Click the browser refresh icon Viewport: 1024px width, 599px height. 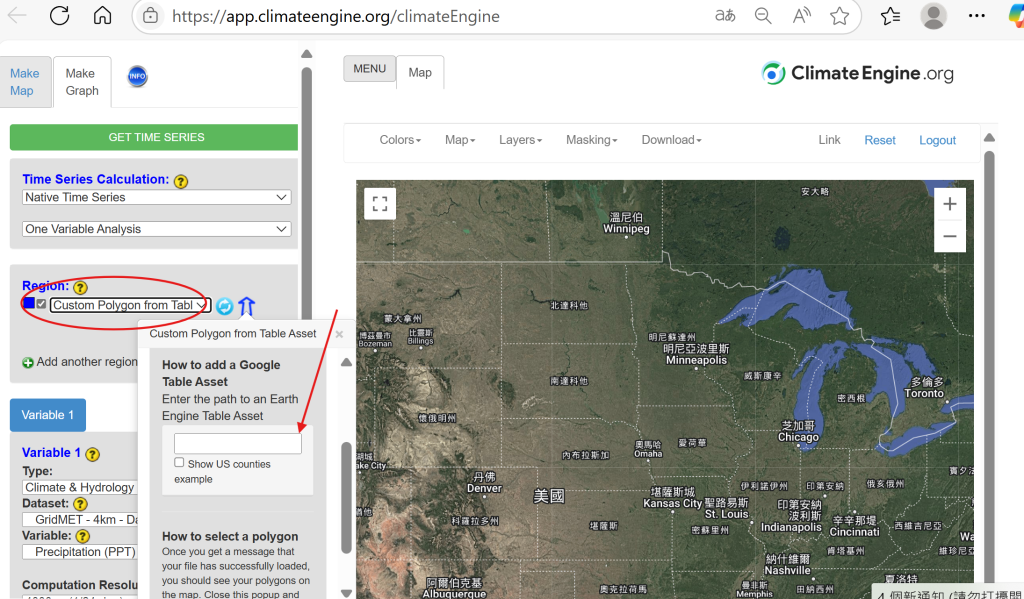tap(59, 16)
